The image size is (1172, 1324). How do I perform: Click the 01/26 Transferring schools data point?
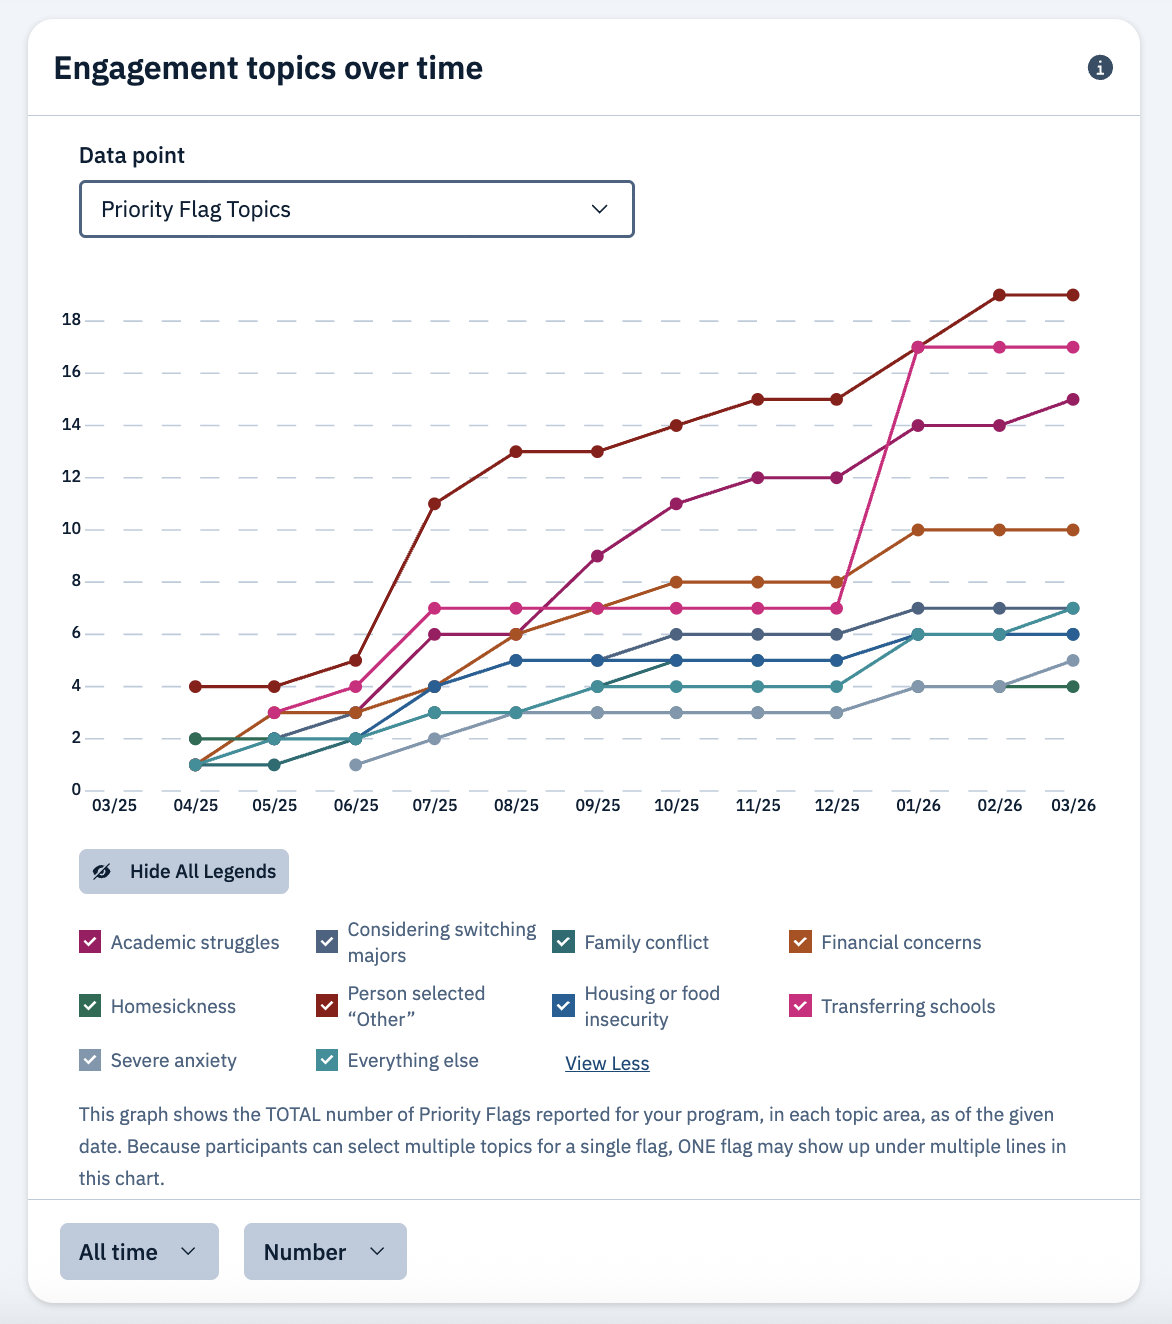coord(917,347)
